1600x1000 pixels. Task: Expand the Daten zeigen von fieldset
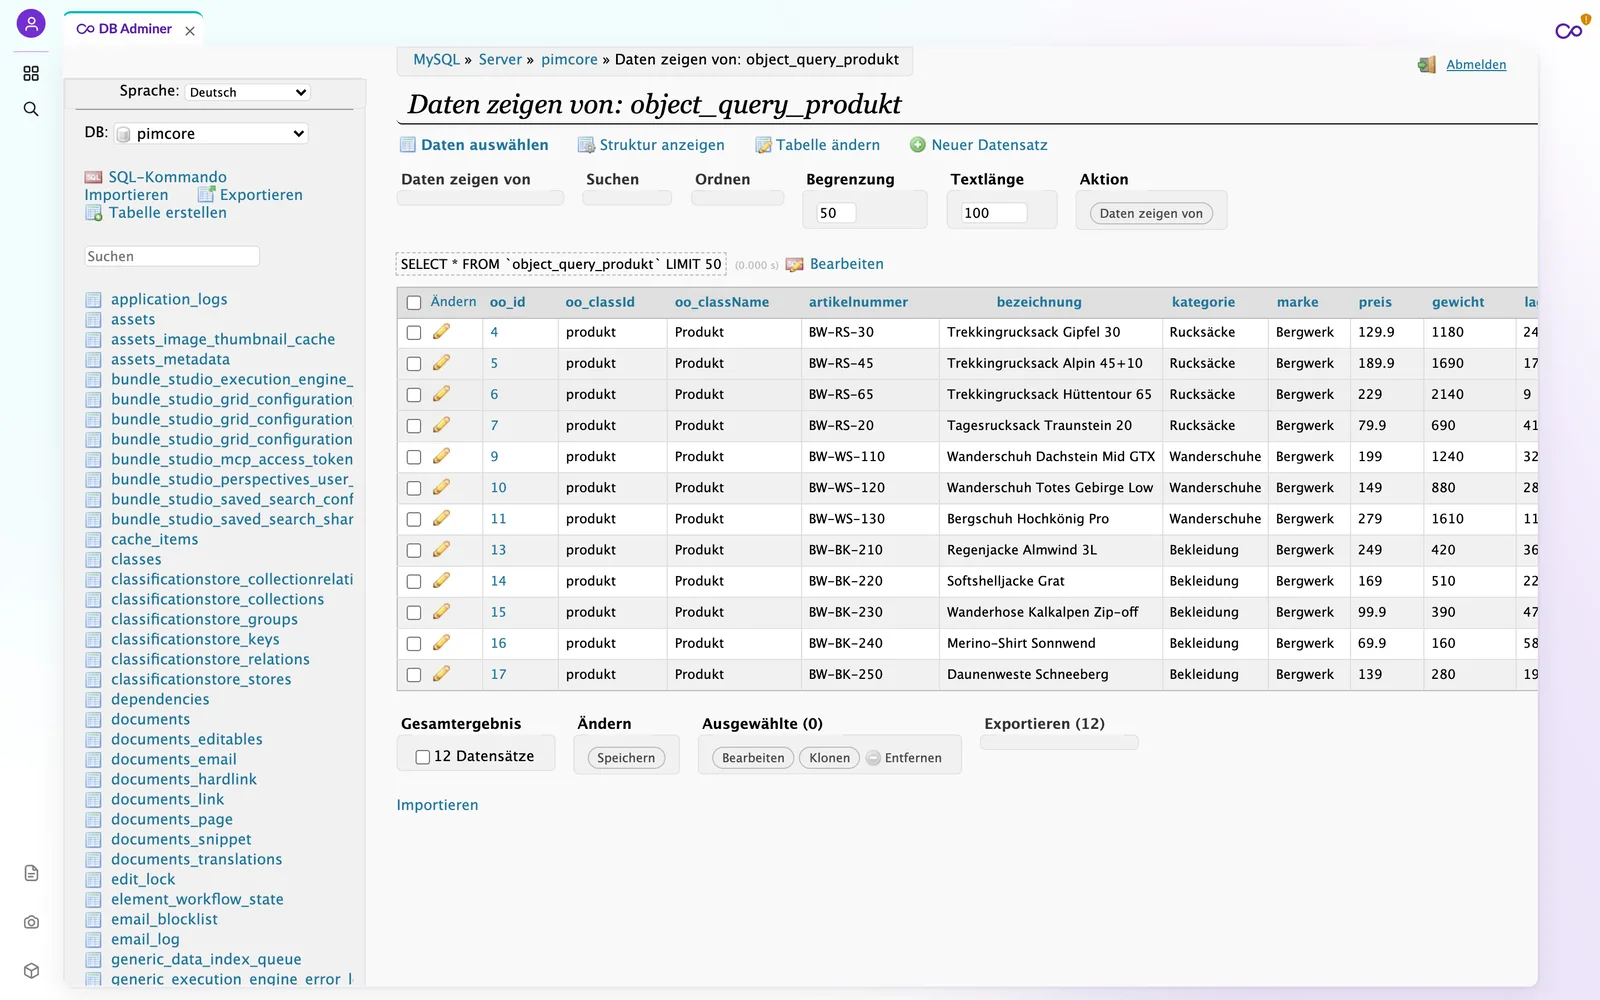click(x=466, y=179)
